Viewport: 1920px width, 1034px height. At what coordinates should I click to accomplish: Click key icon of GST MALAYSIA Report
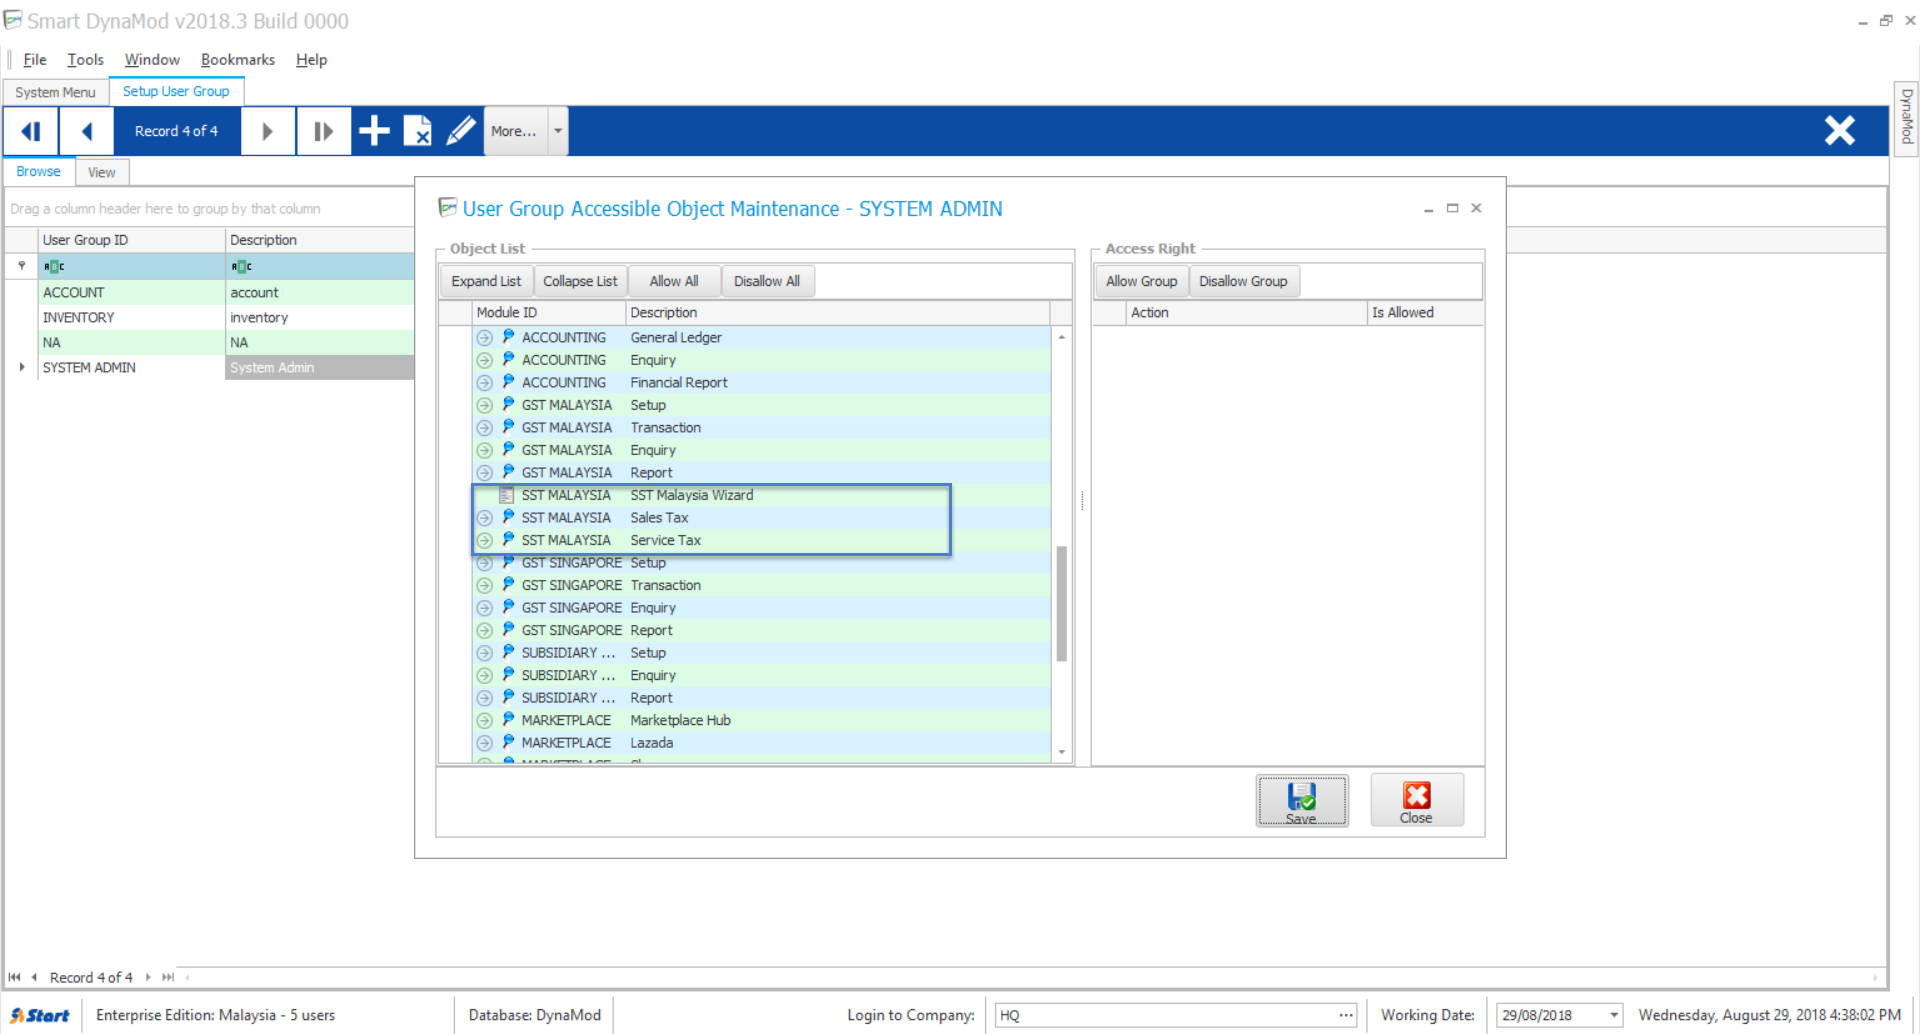[x=508, y=472]
